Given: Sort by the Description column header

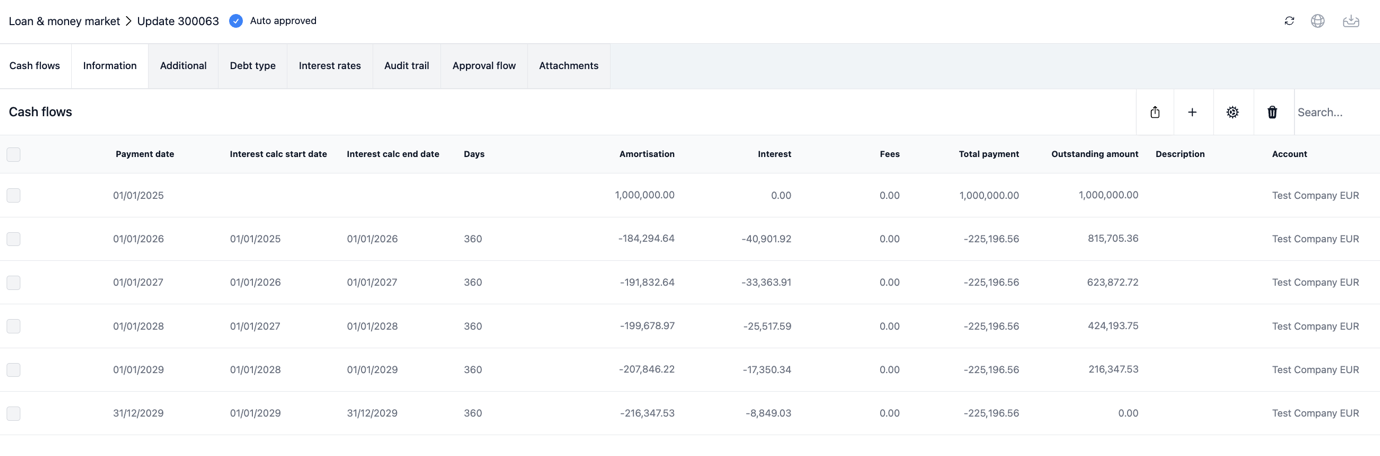Looking at the screenshot, I should pos(1180,154).
